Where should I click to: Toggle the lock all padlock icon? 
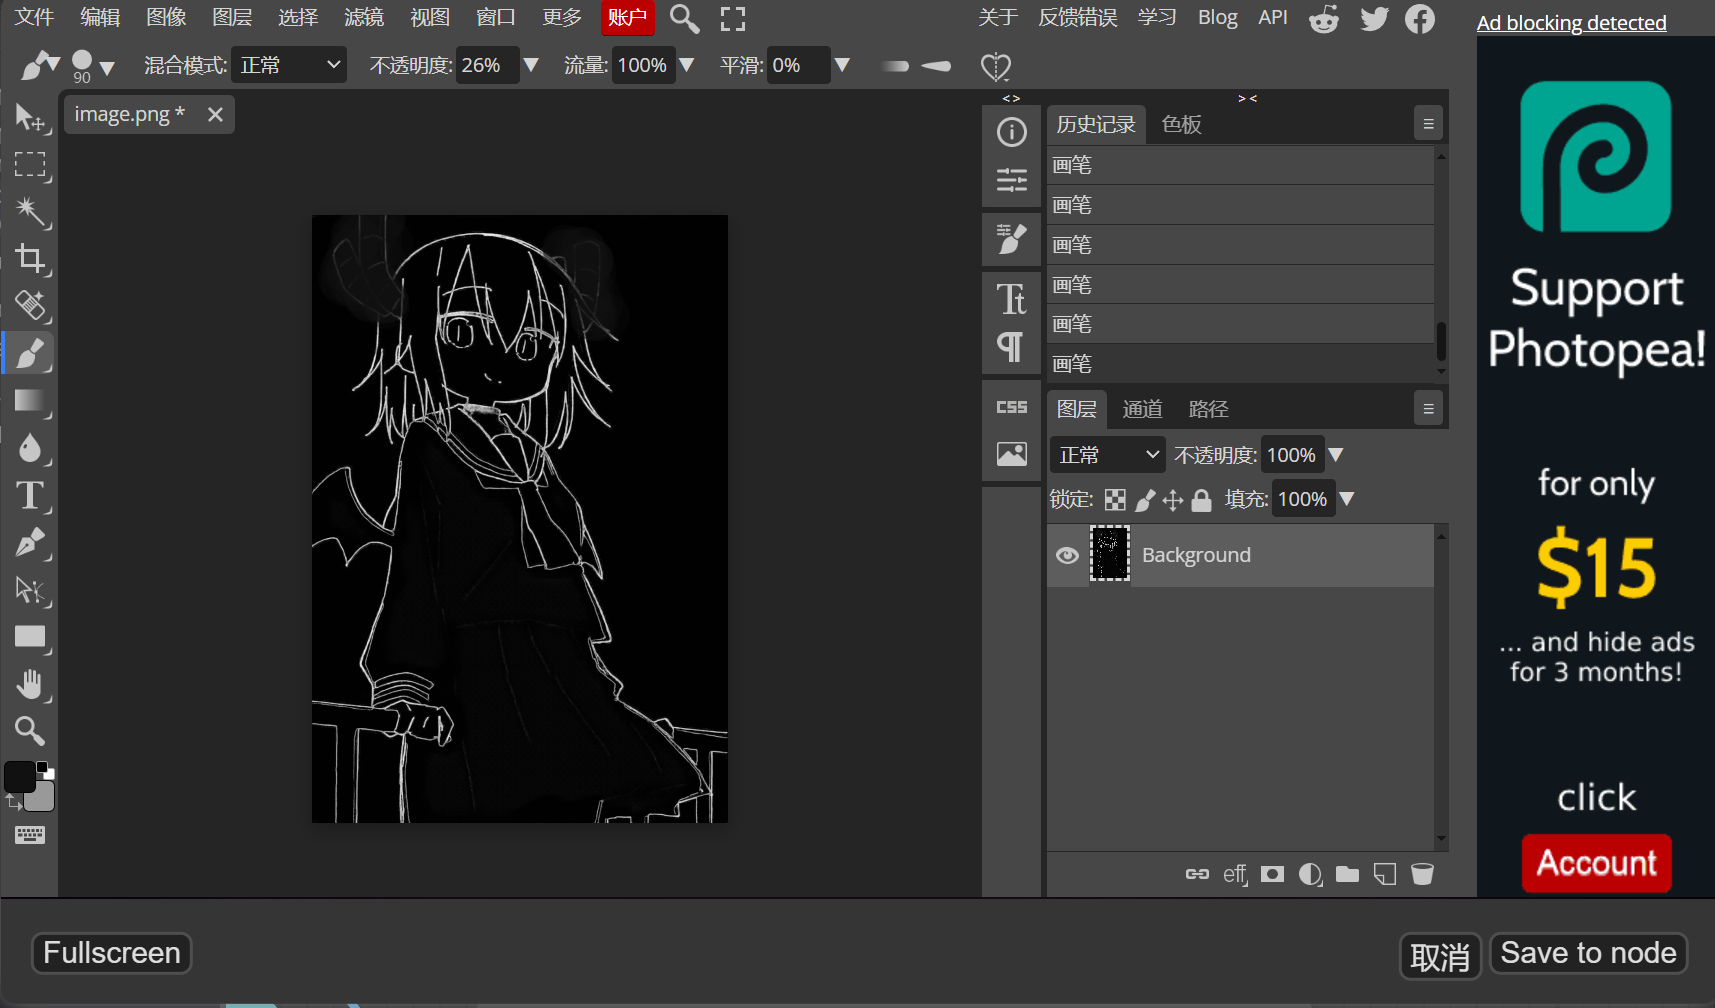coord(1202,500)
